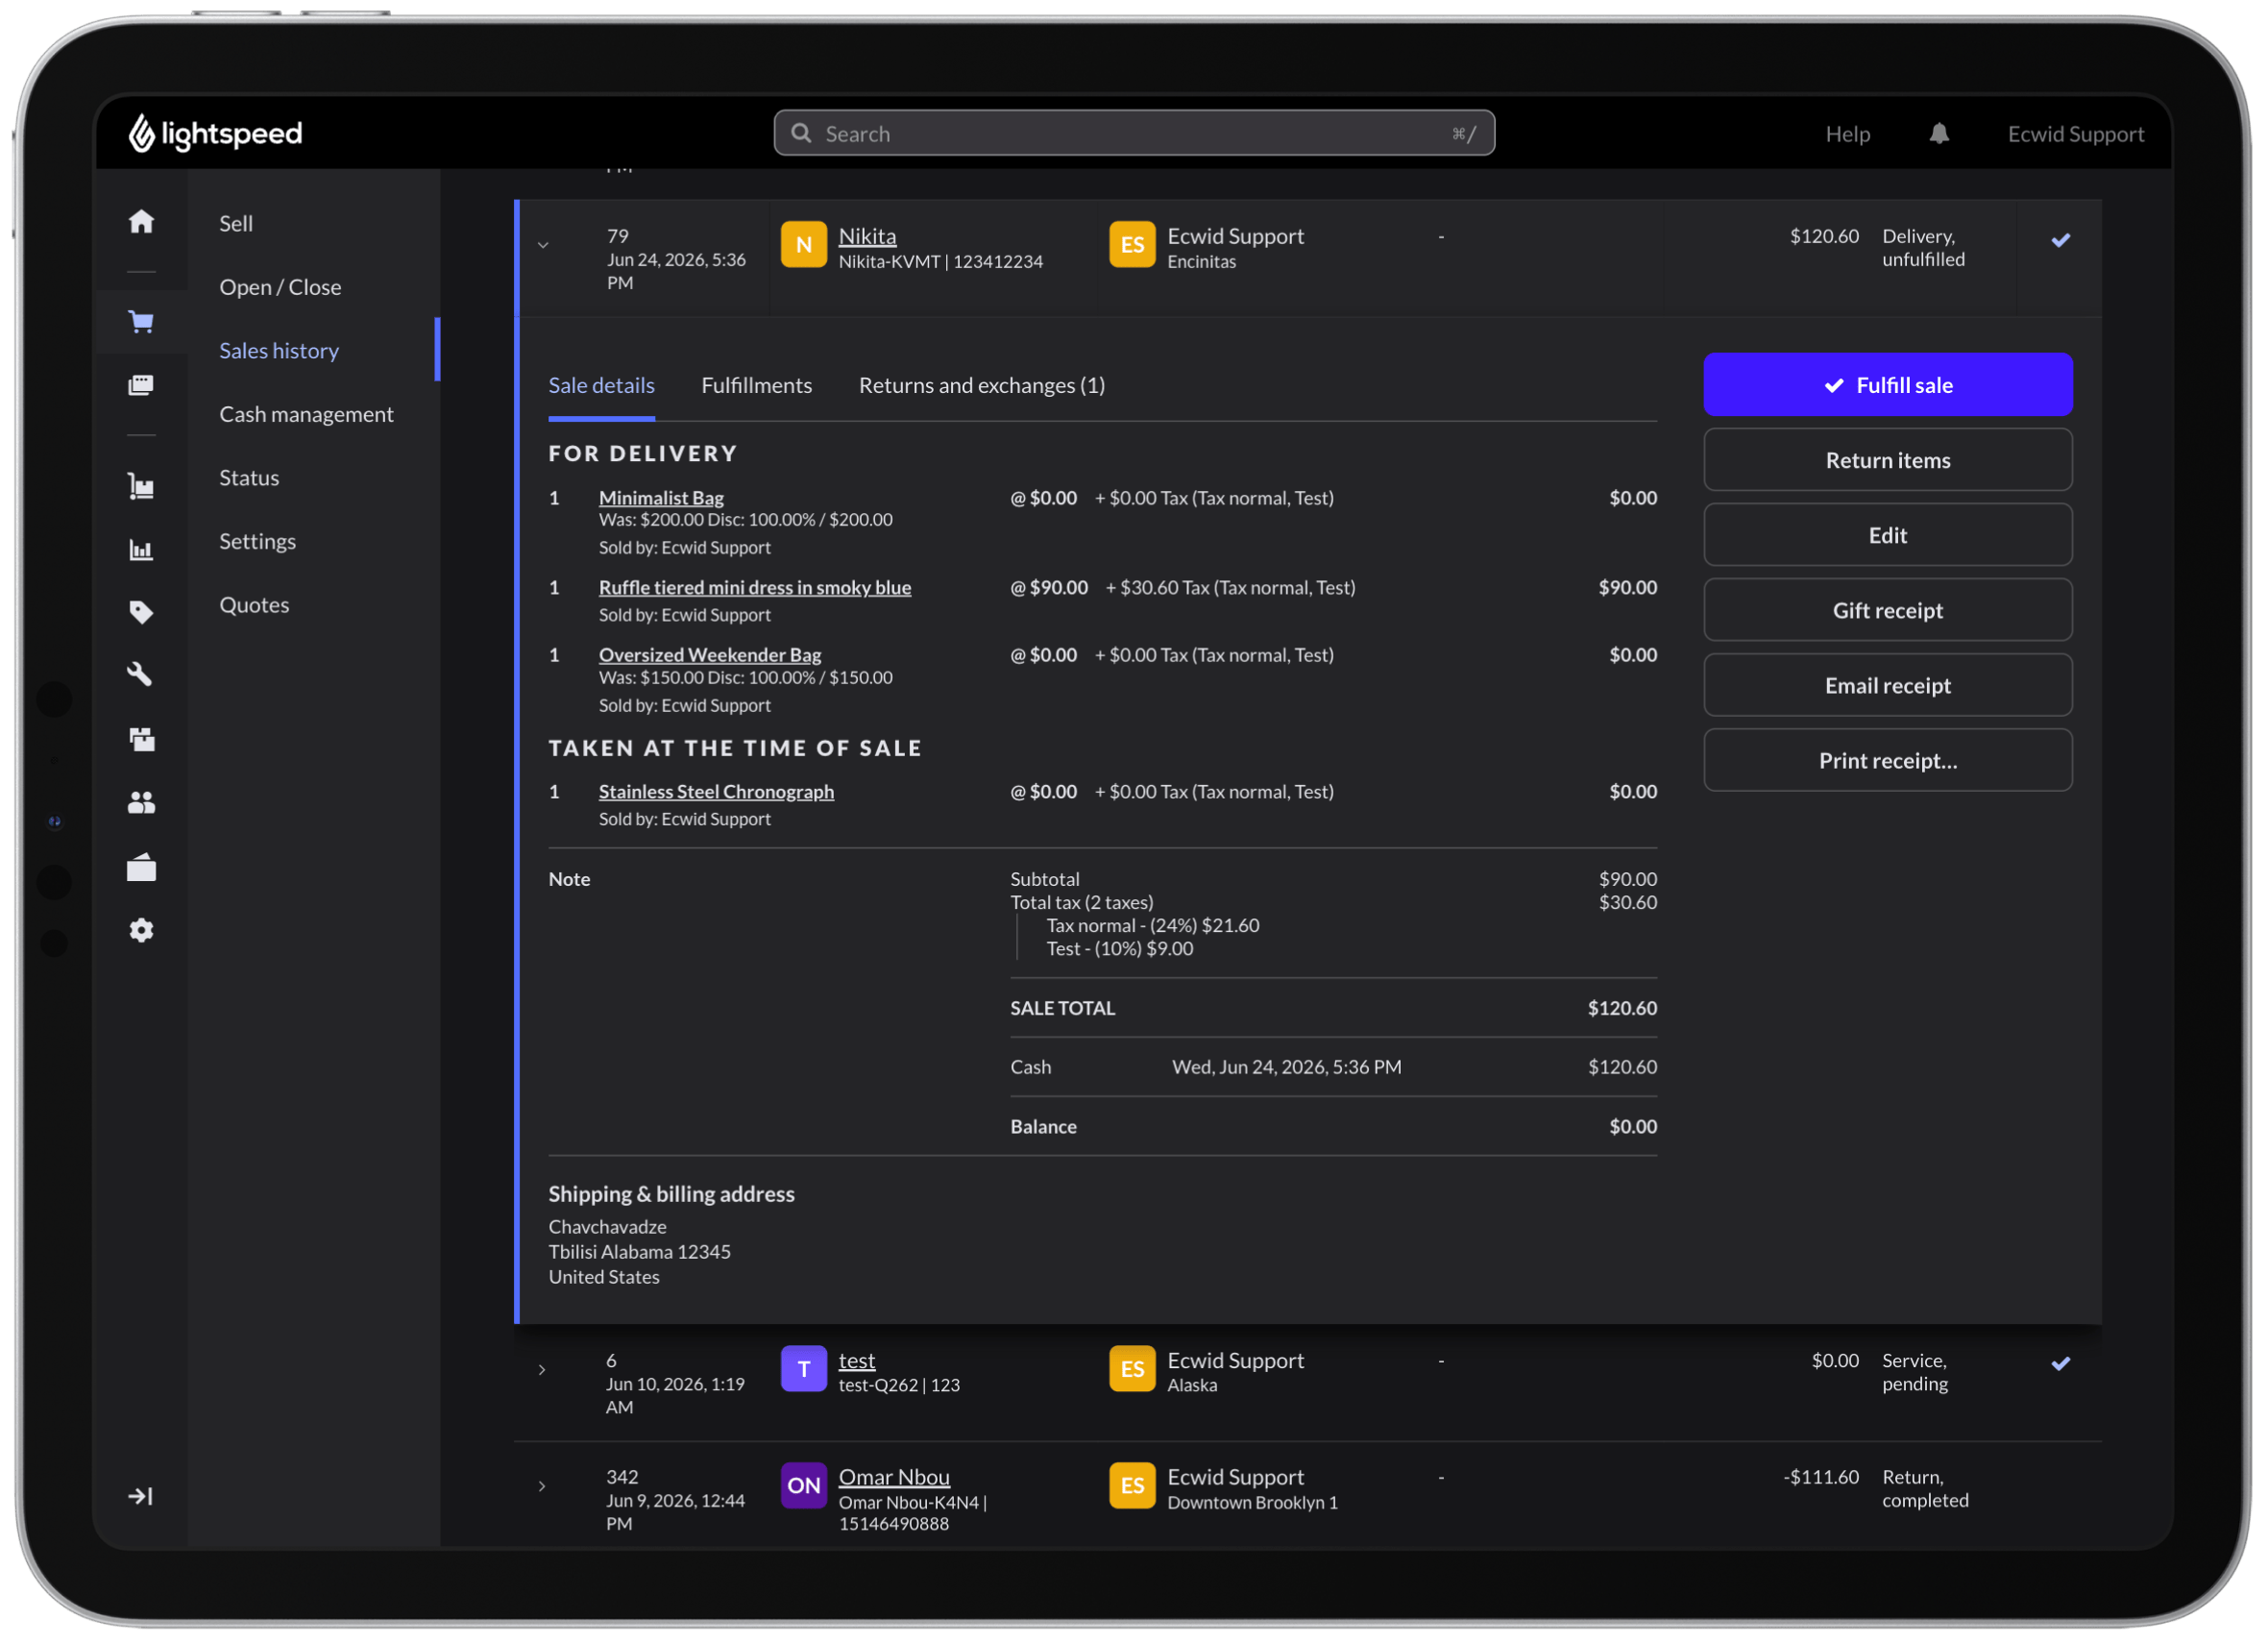Screen dimensions: 2268x1643
Task: Switch to Fulfillments tab
Action: point(757,386)
